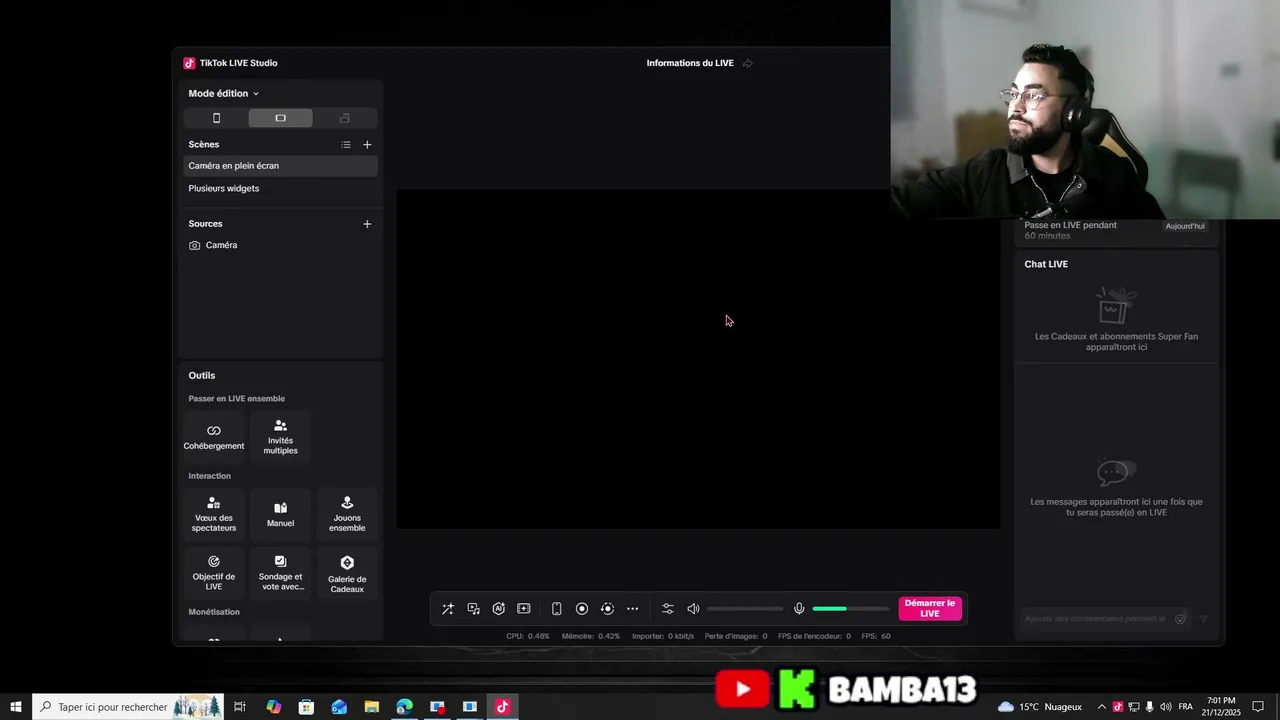Open the Cohébergement tool

pos(214,437)
